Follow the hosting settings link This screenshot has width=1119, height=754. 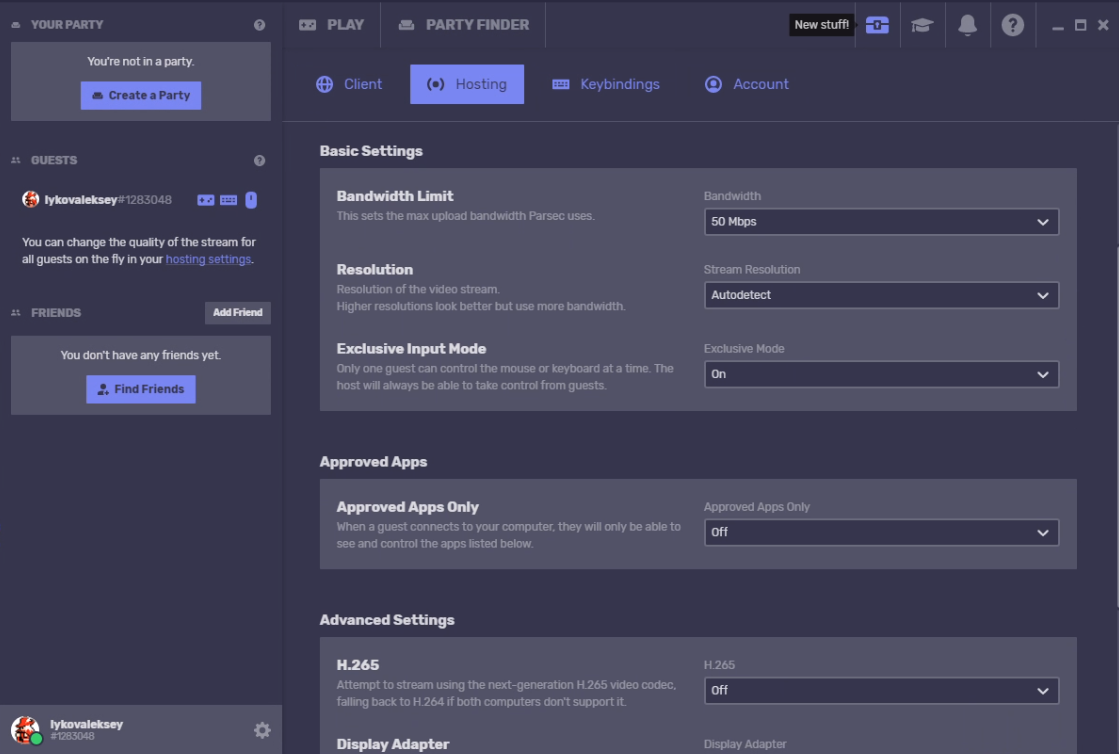[208, 260]
